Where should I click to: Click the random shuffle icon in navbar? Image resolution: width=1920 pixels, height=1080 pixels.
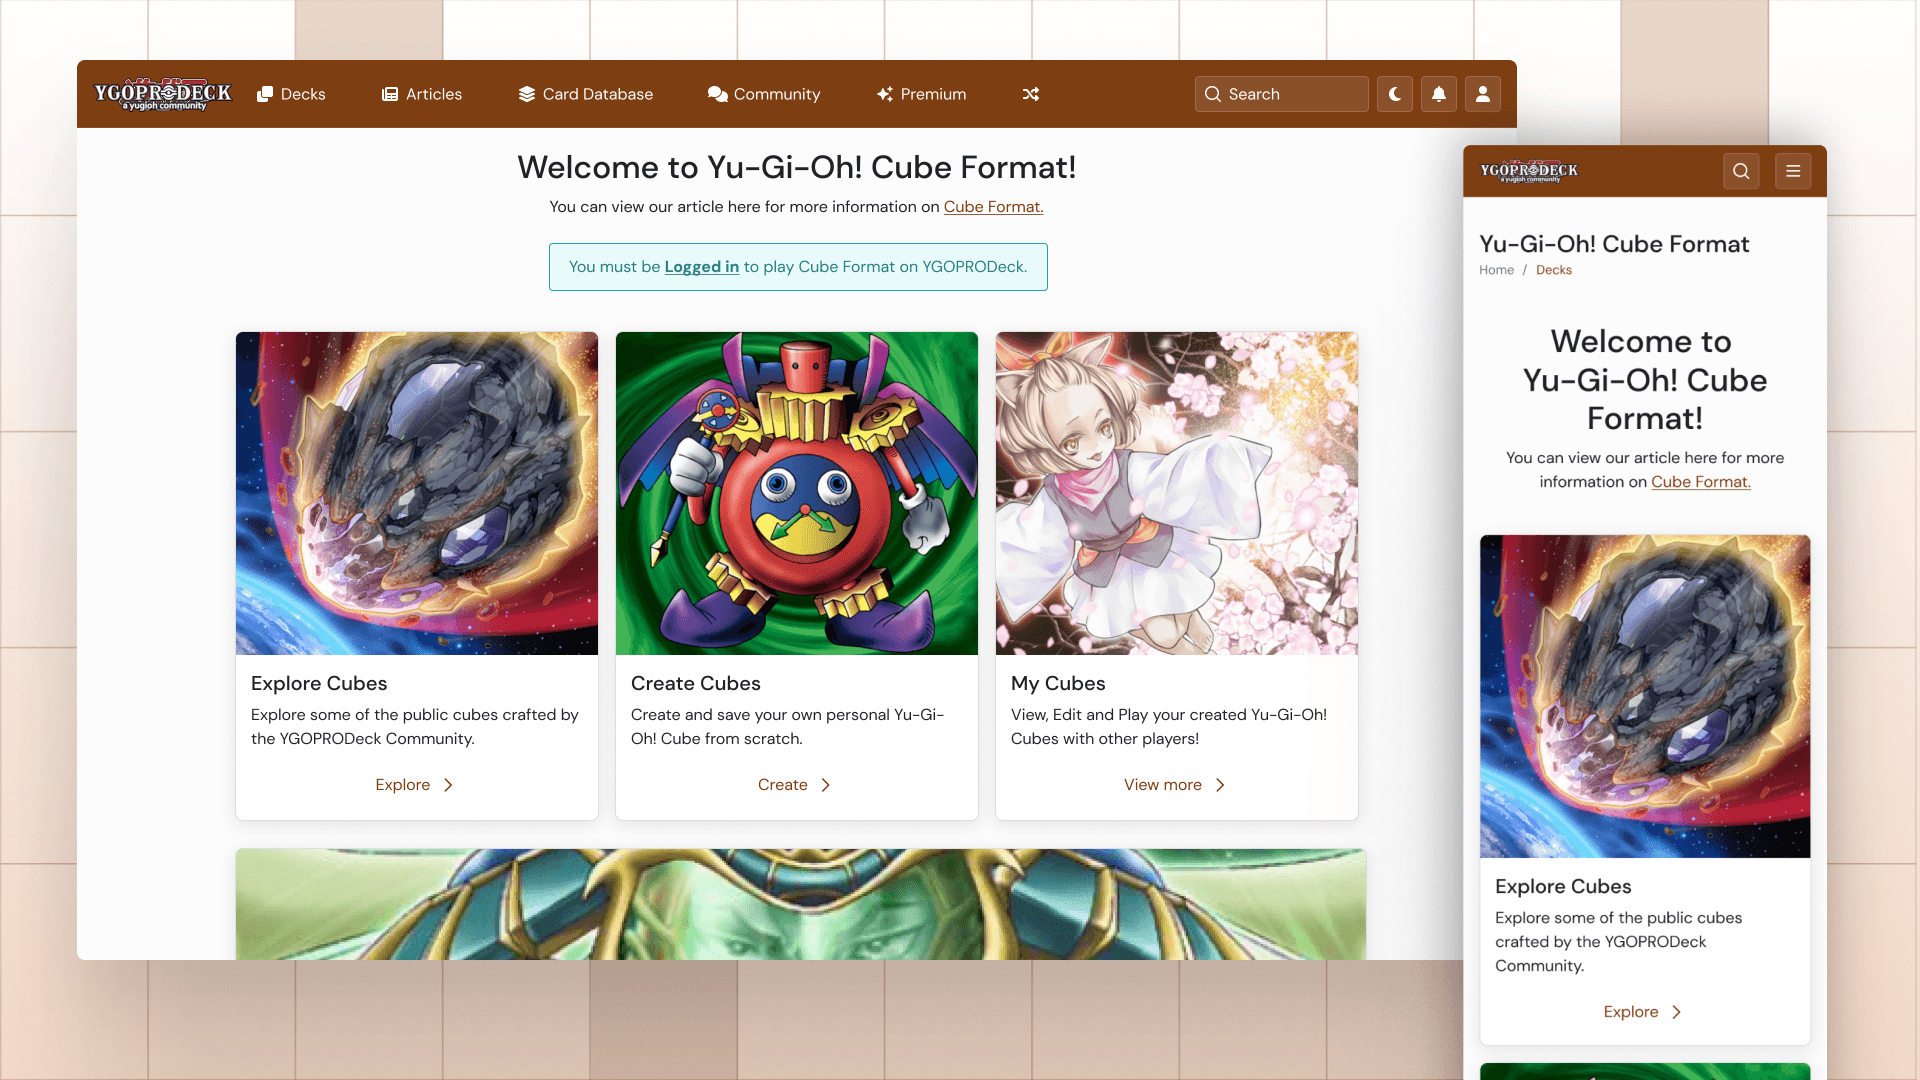(x=1031, y=94)
